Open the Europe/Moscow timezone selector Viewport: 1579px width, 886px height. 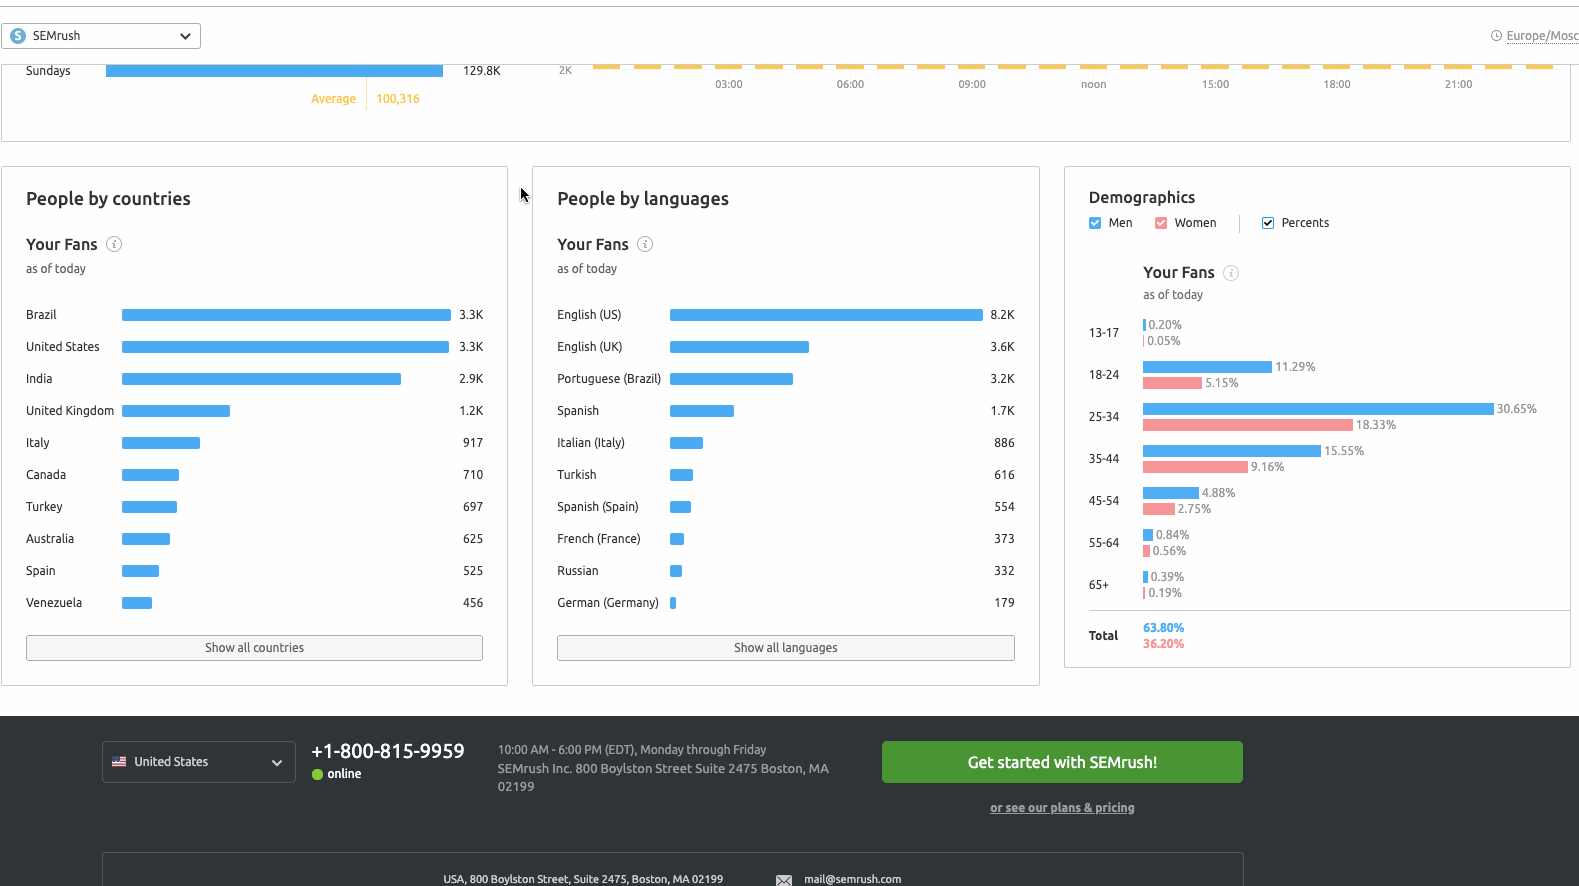1541,36
